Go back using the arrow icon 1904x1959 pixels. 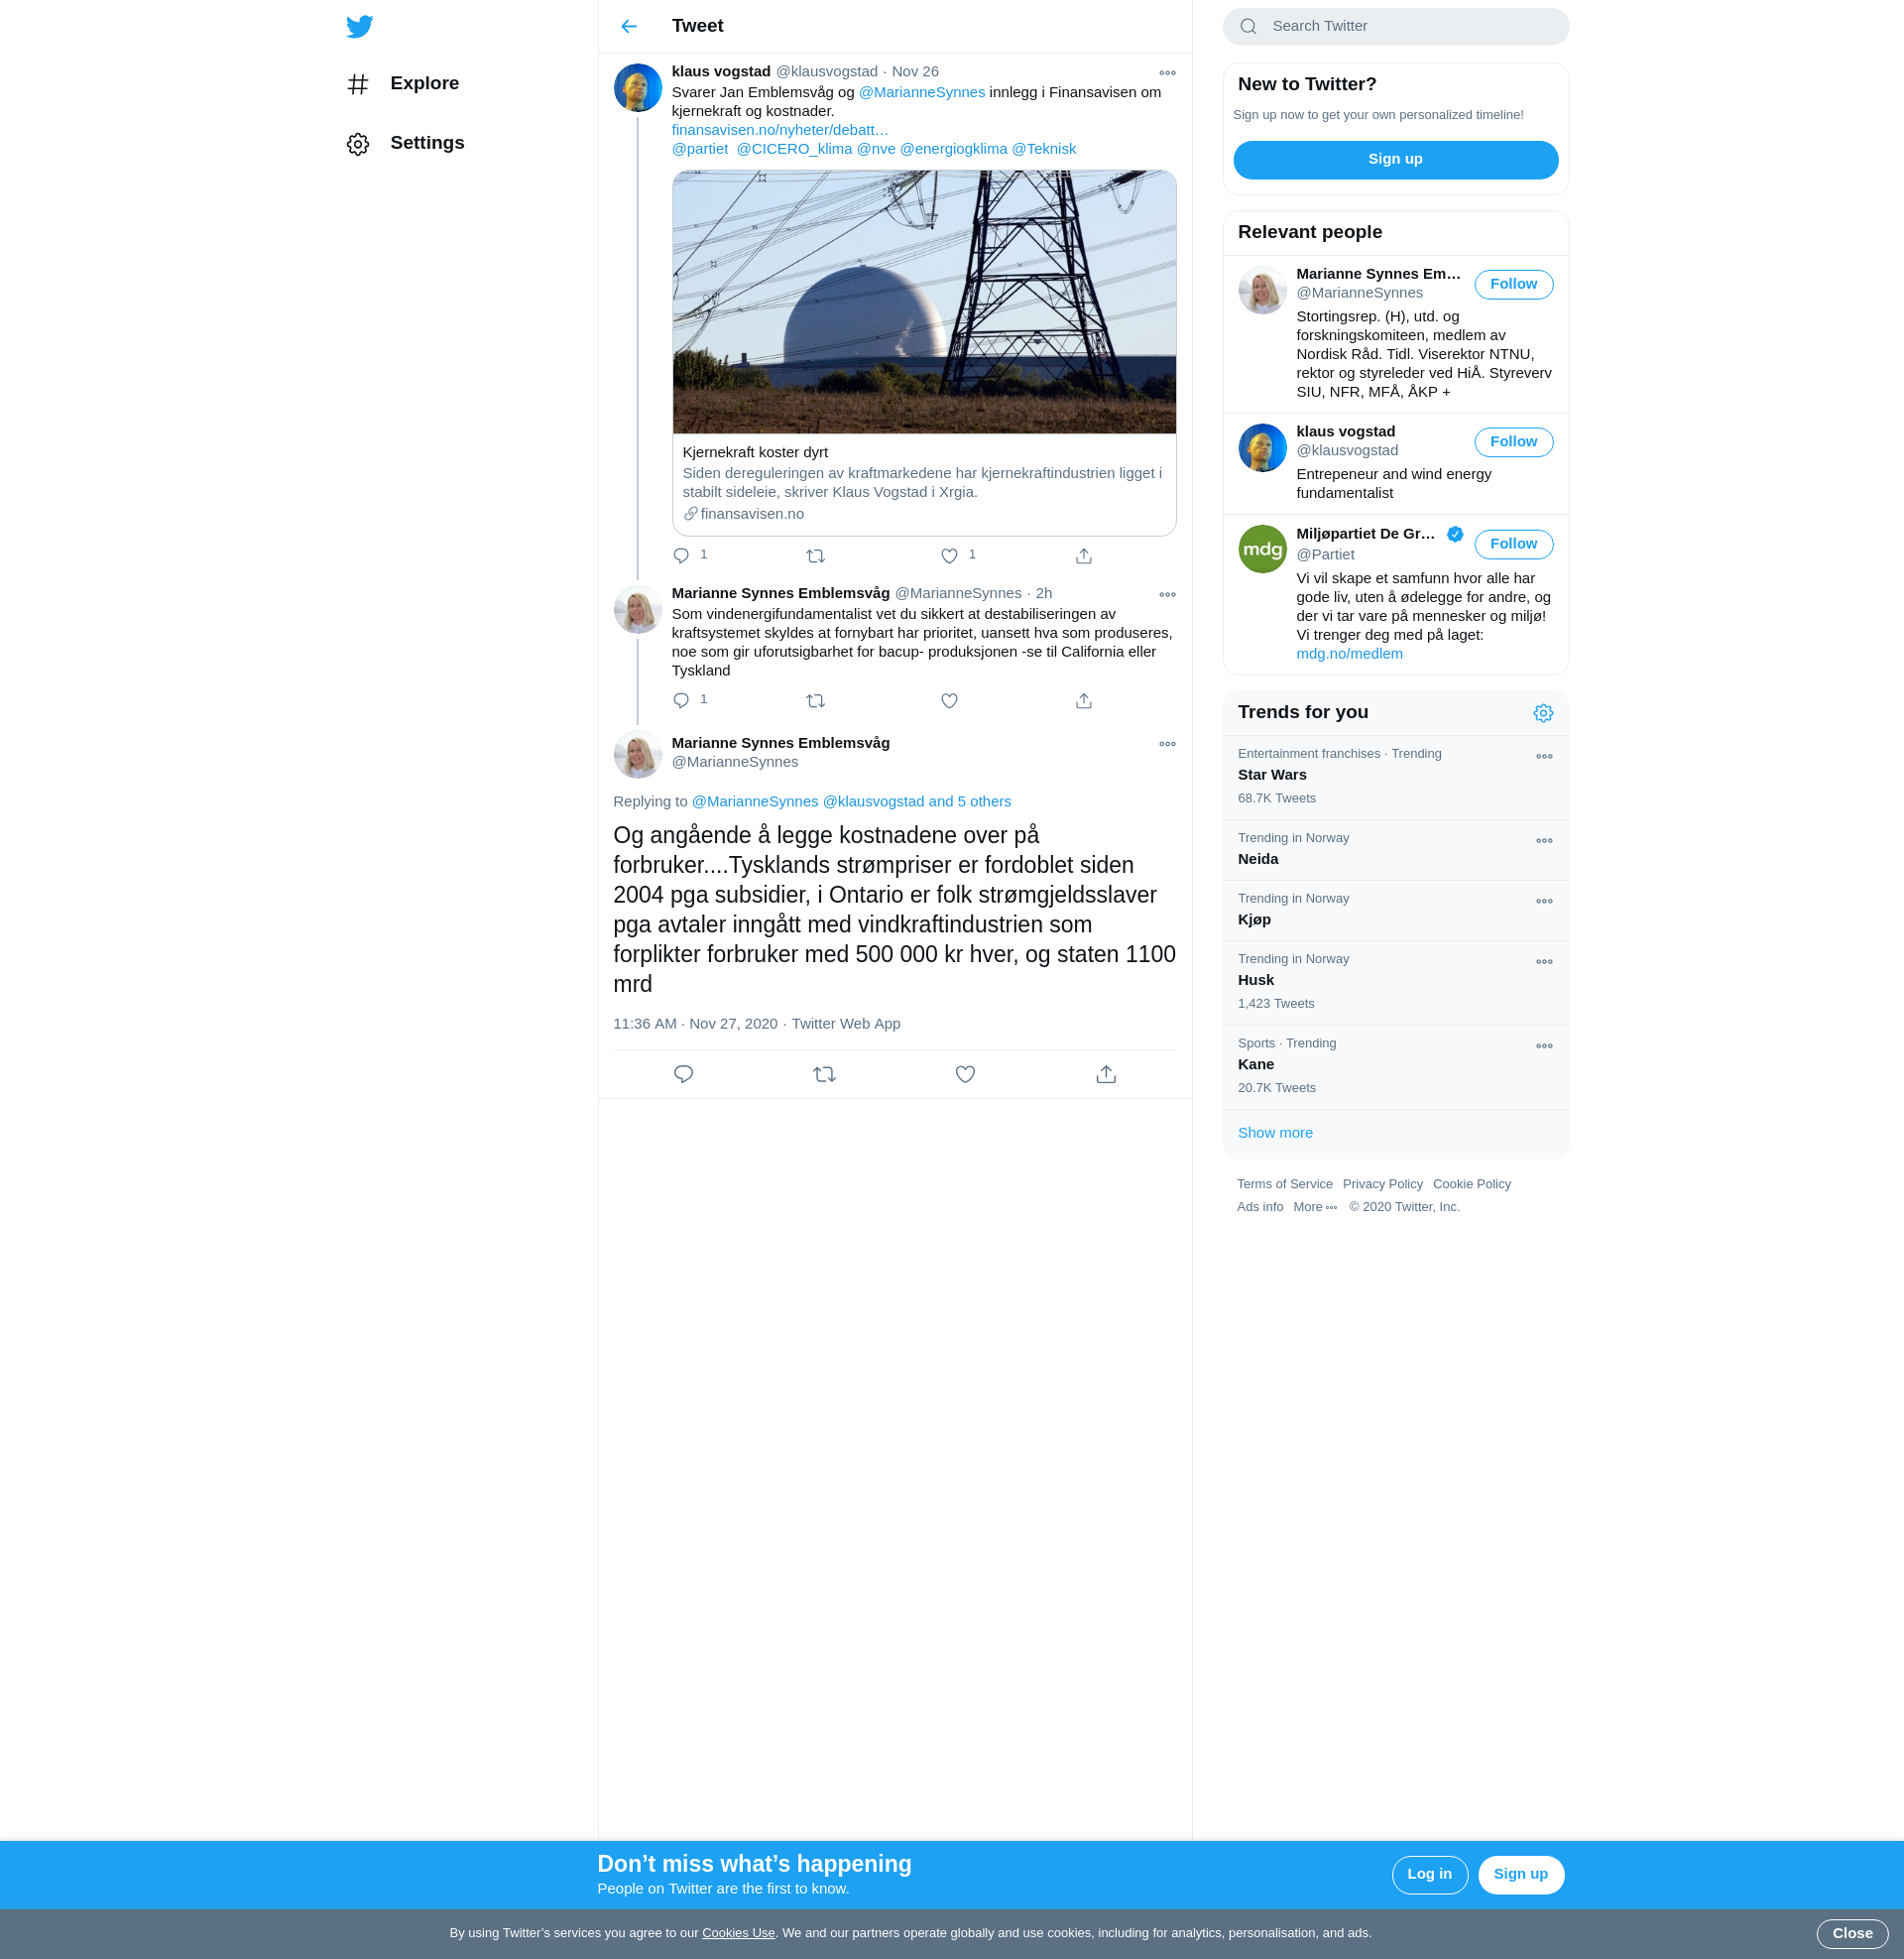(x=628, y=26)
